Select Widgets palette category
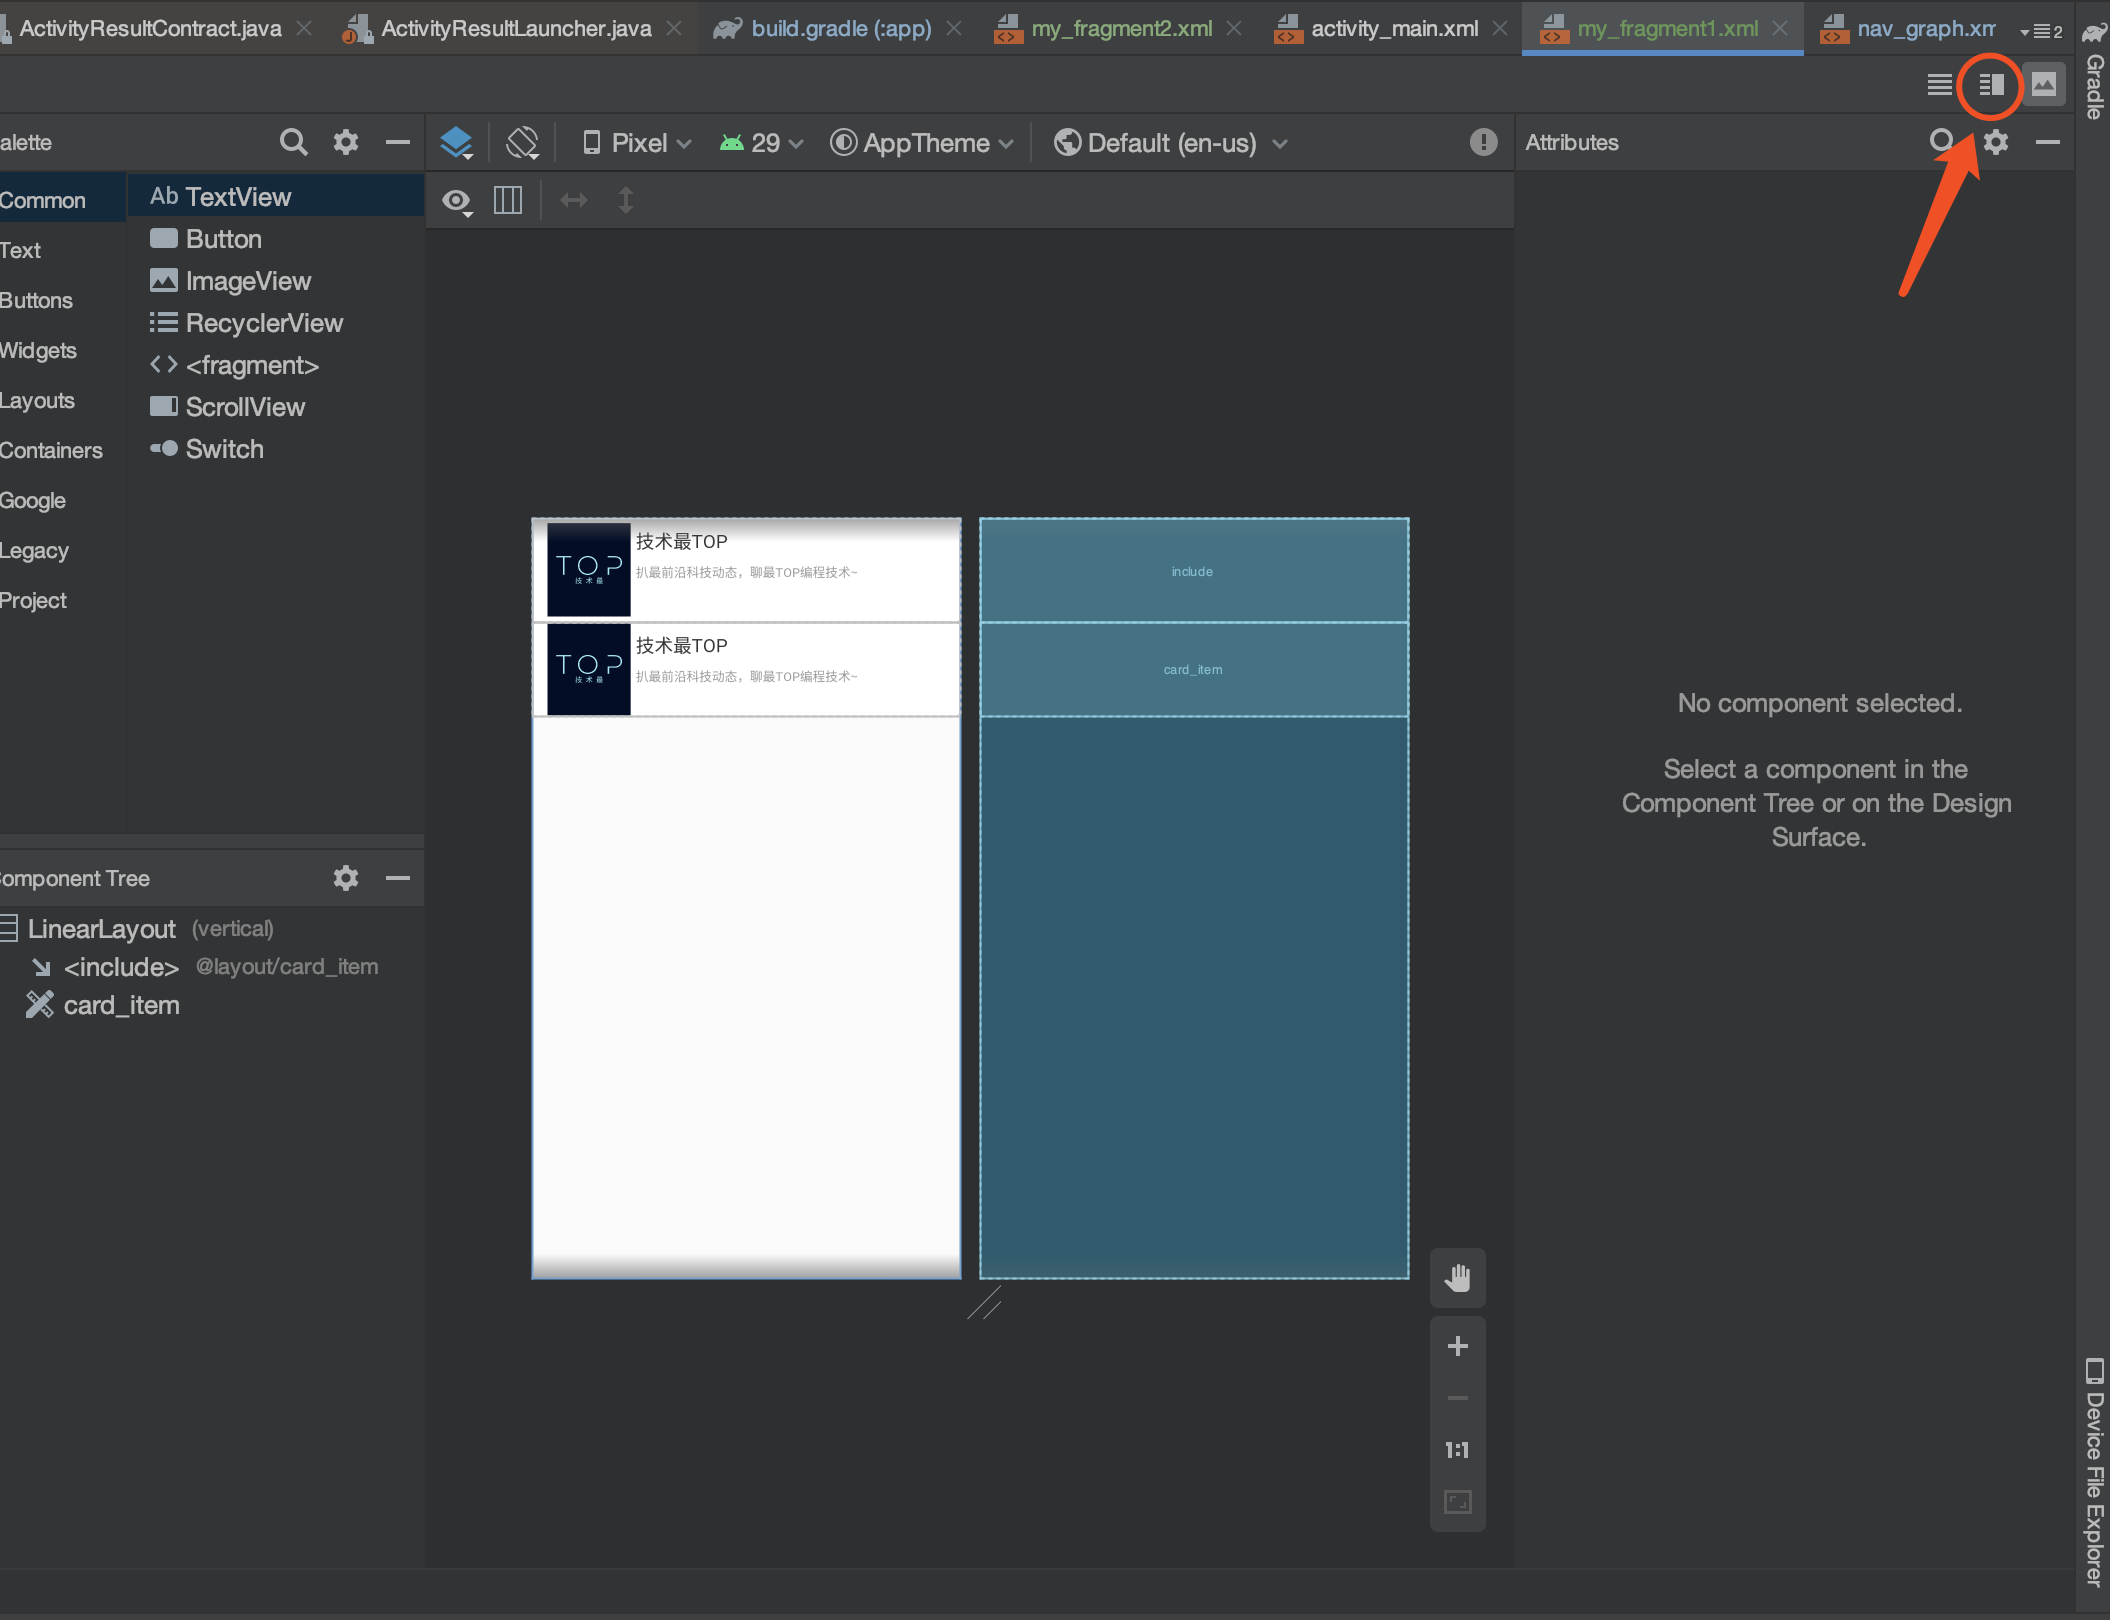Image resolution: width=2110 pixels, height=1620 pixels. (x=62, y=350)
